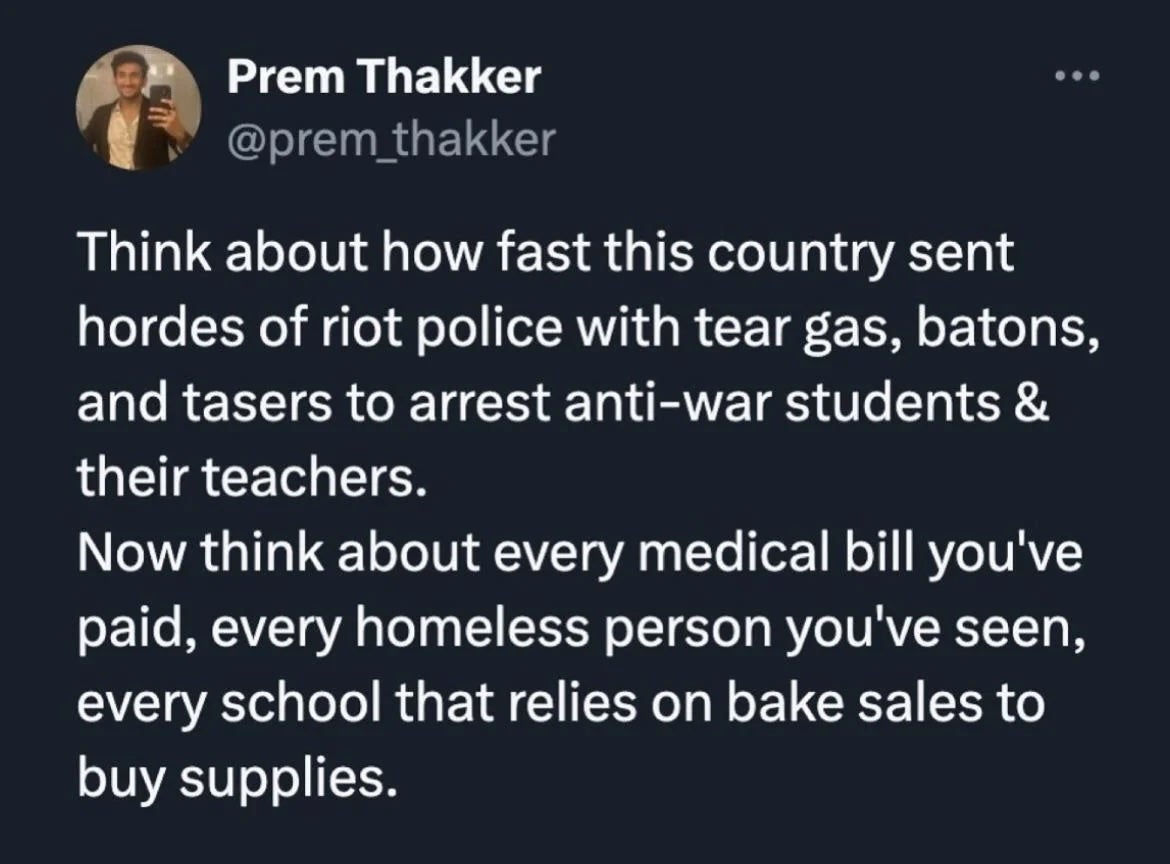The image size is (1170, 864).
Task: Open the @prem_thakker handle
Action: 388,139
